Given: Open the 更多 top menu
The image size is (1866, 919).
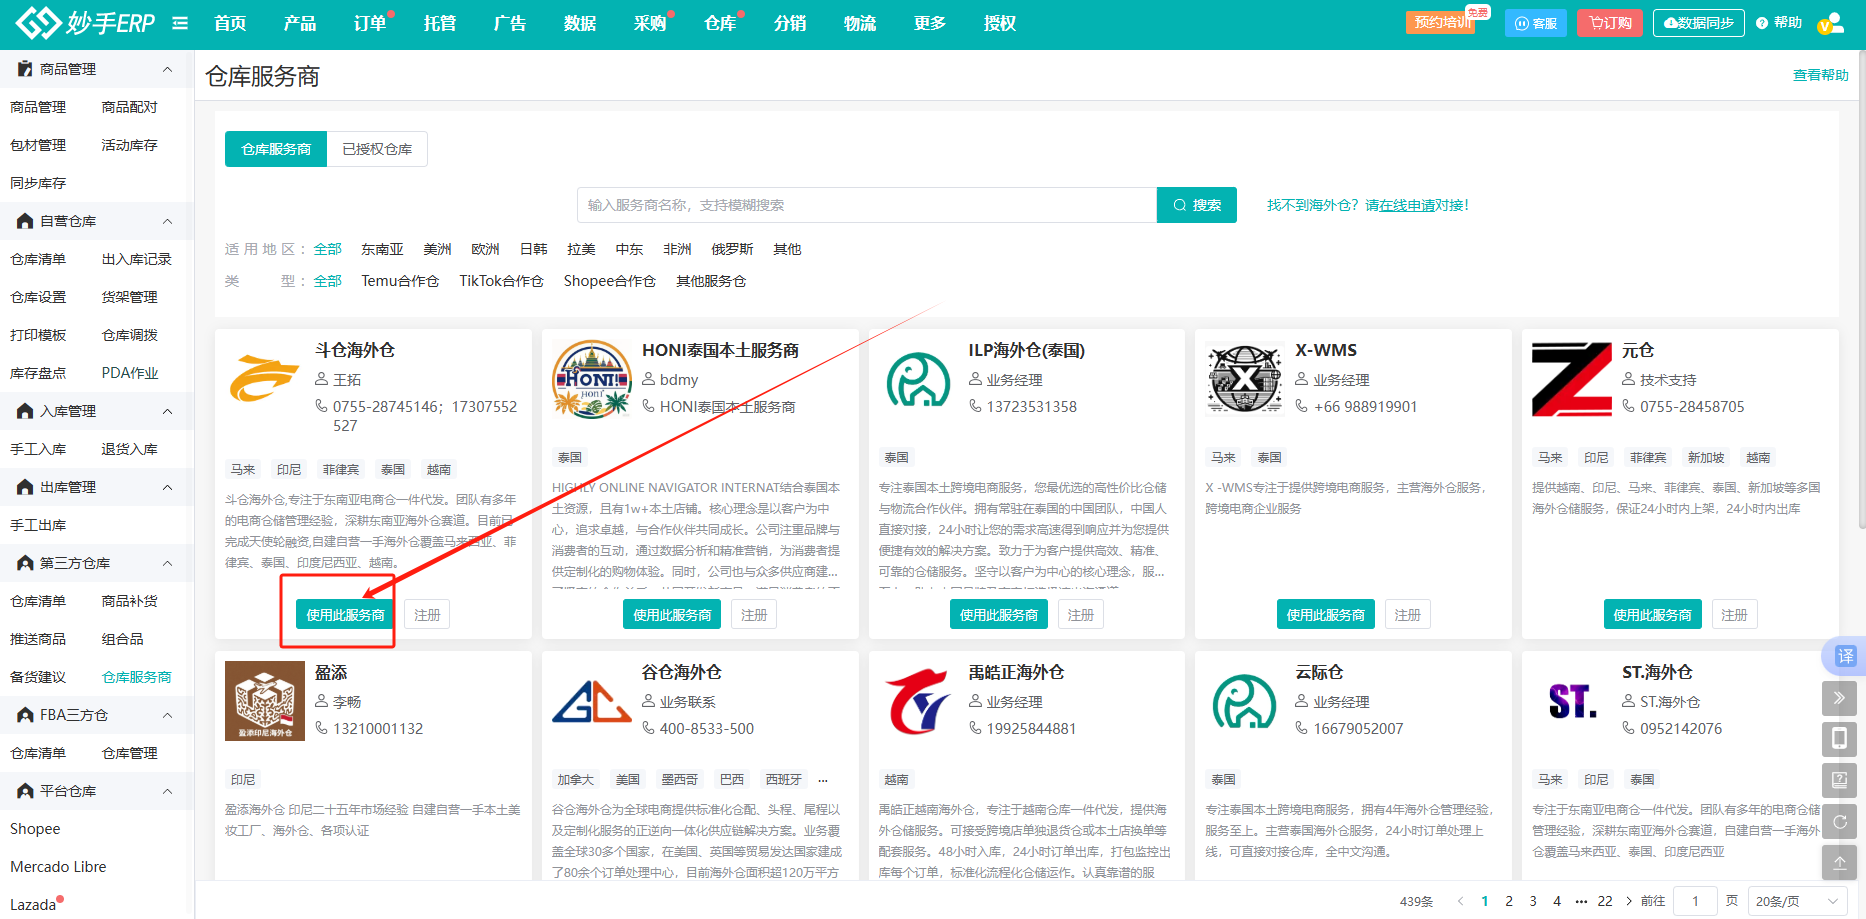Looking at the screenshot, I should coord(930,23).
